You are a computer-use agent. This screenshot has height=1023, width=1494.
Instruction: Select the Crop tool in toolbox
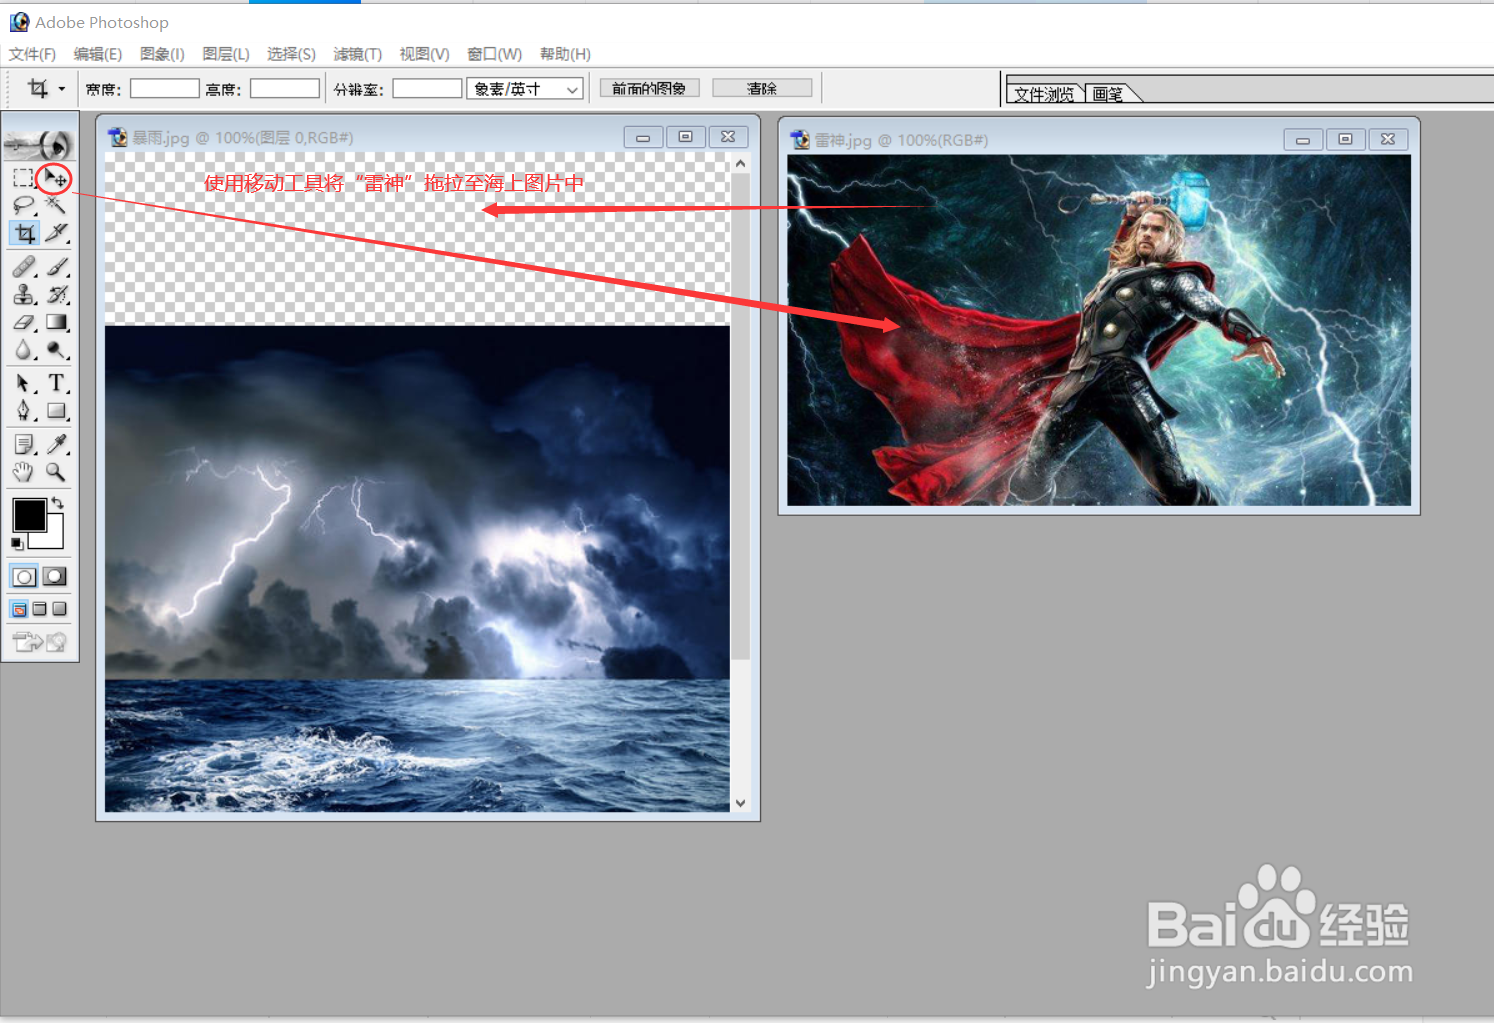click(24, 234)
